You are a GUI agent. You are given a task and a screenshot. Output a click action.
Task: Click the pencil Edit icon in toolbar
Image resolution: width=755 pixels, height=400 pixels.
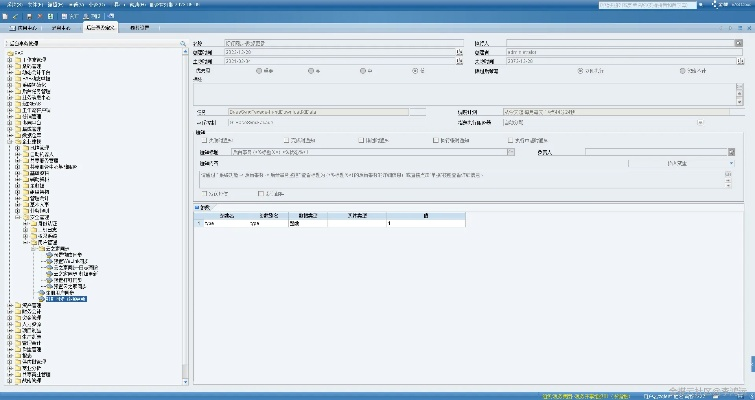point(17,17)
